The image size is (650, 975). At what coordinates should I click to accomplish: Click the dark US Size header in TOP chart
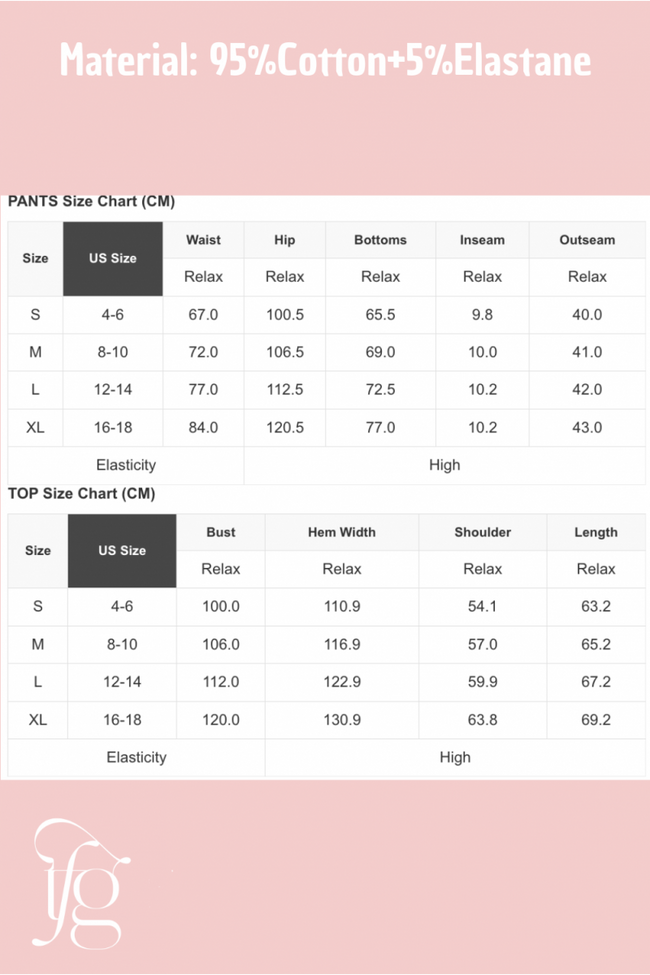(x=122, y=550)
